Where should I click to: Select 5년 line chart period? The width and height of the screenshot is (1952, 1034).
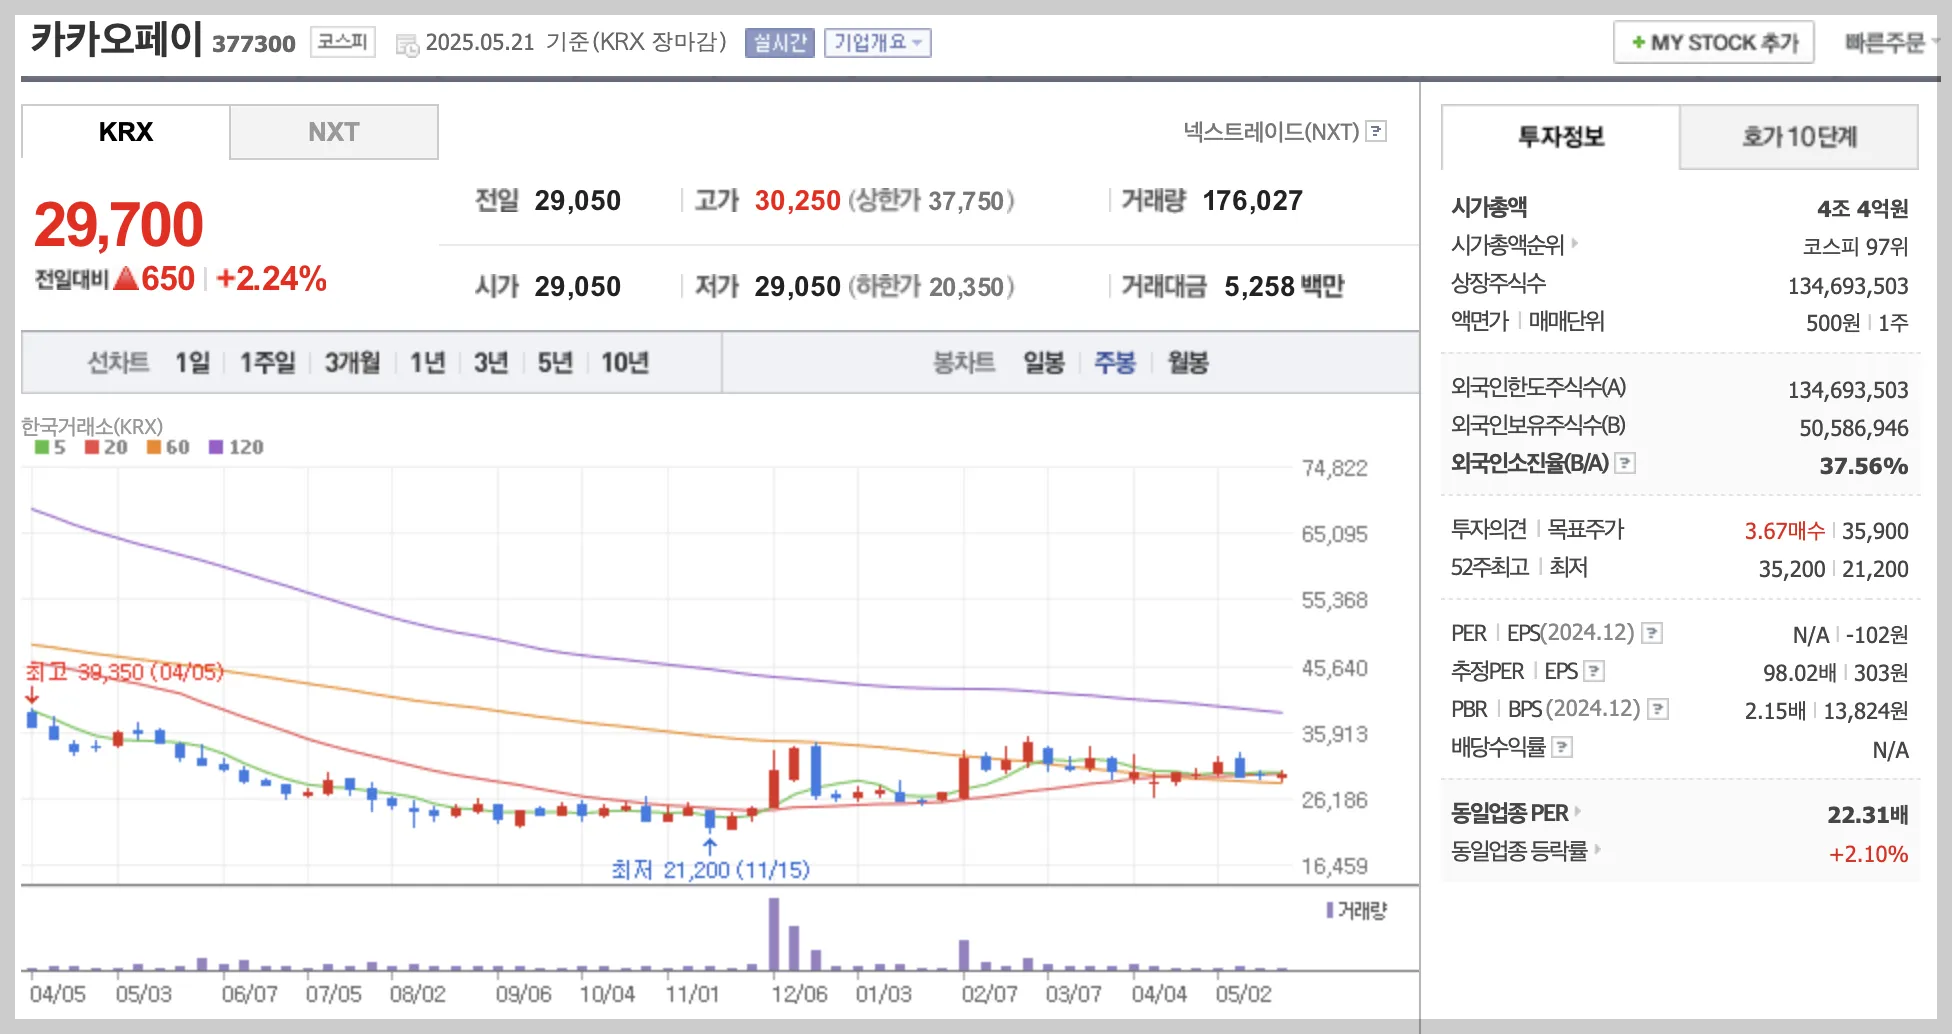(x=555, y=362)
